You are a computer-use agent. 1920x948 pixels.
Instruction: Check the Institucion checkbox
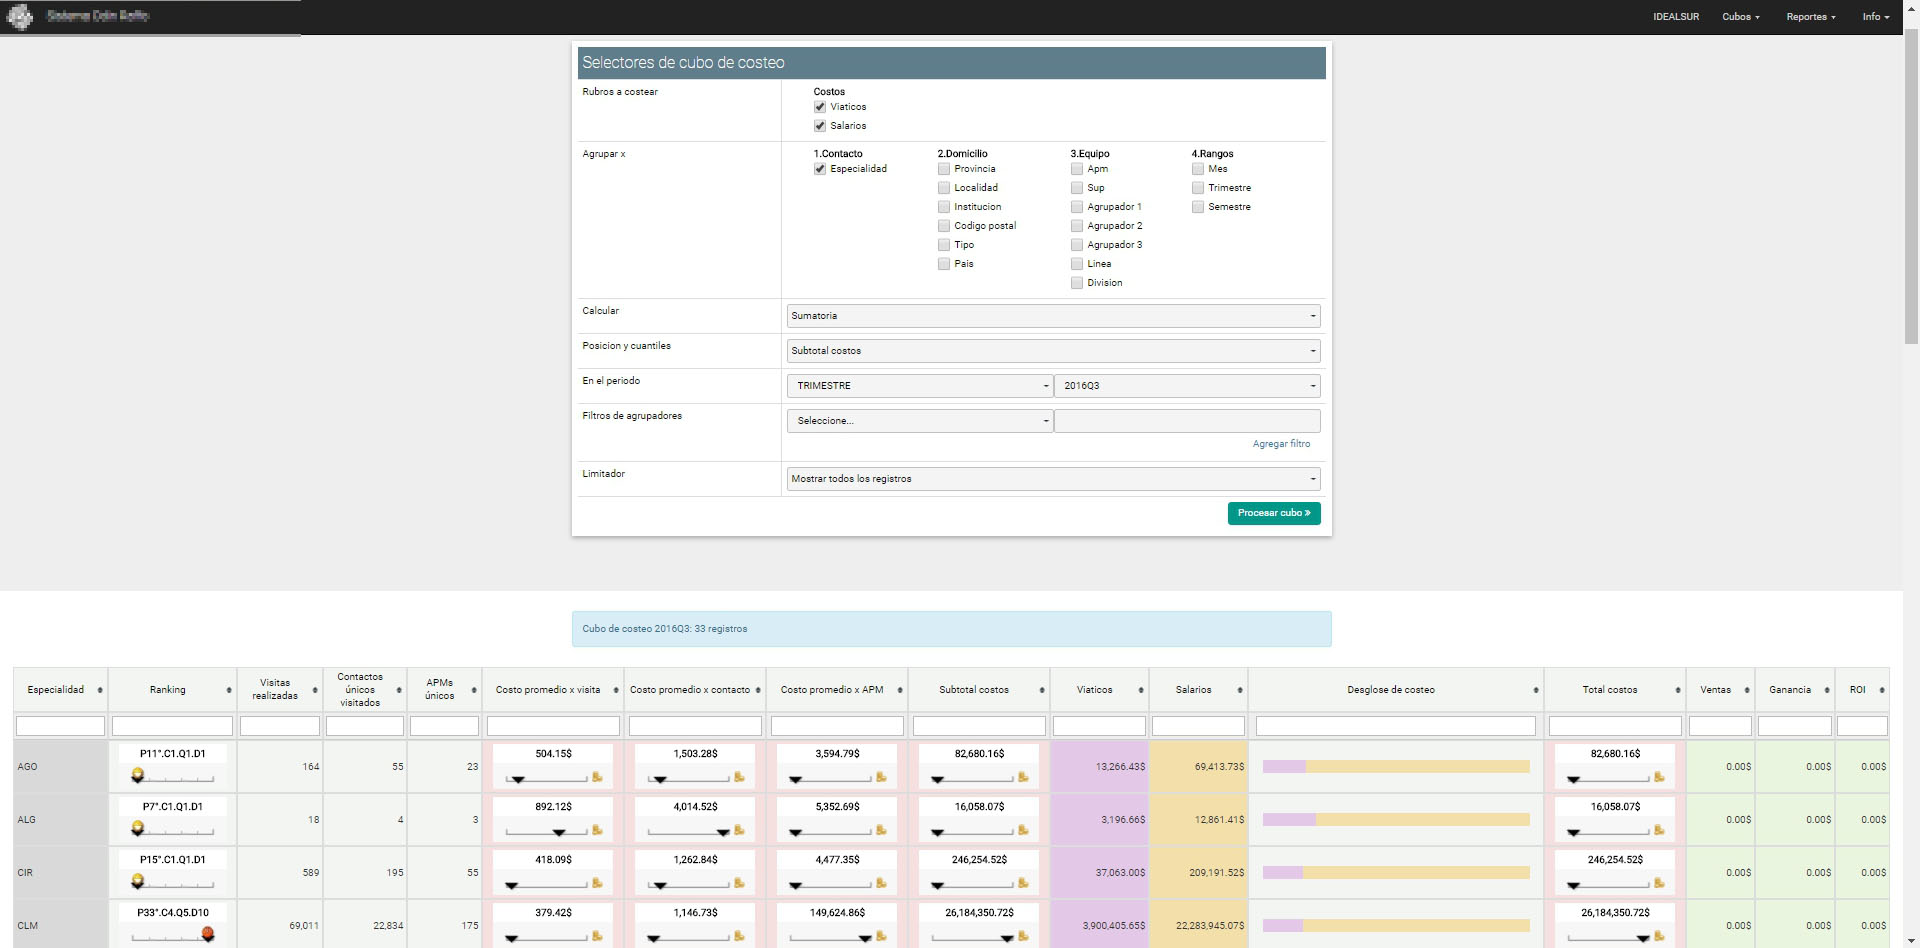tap(944, 207)
